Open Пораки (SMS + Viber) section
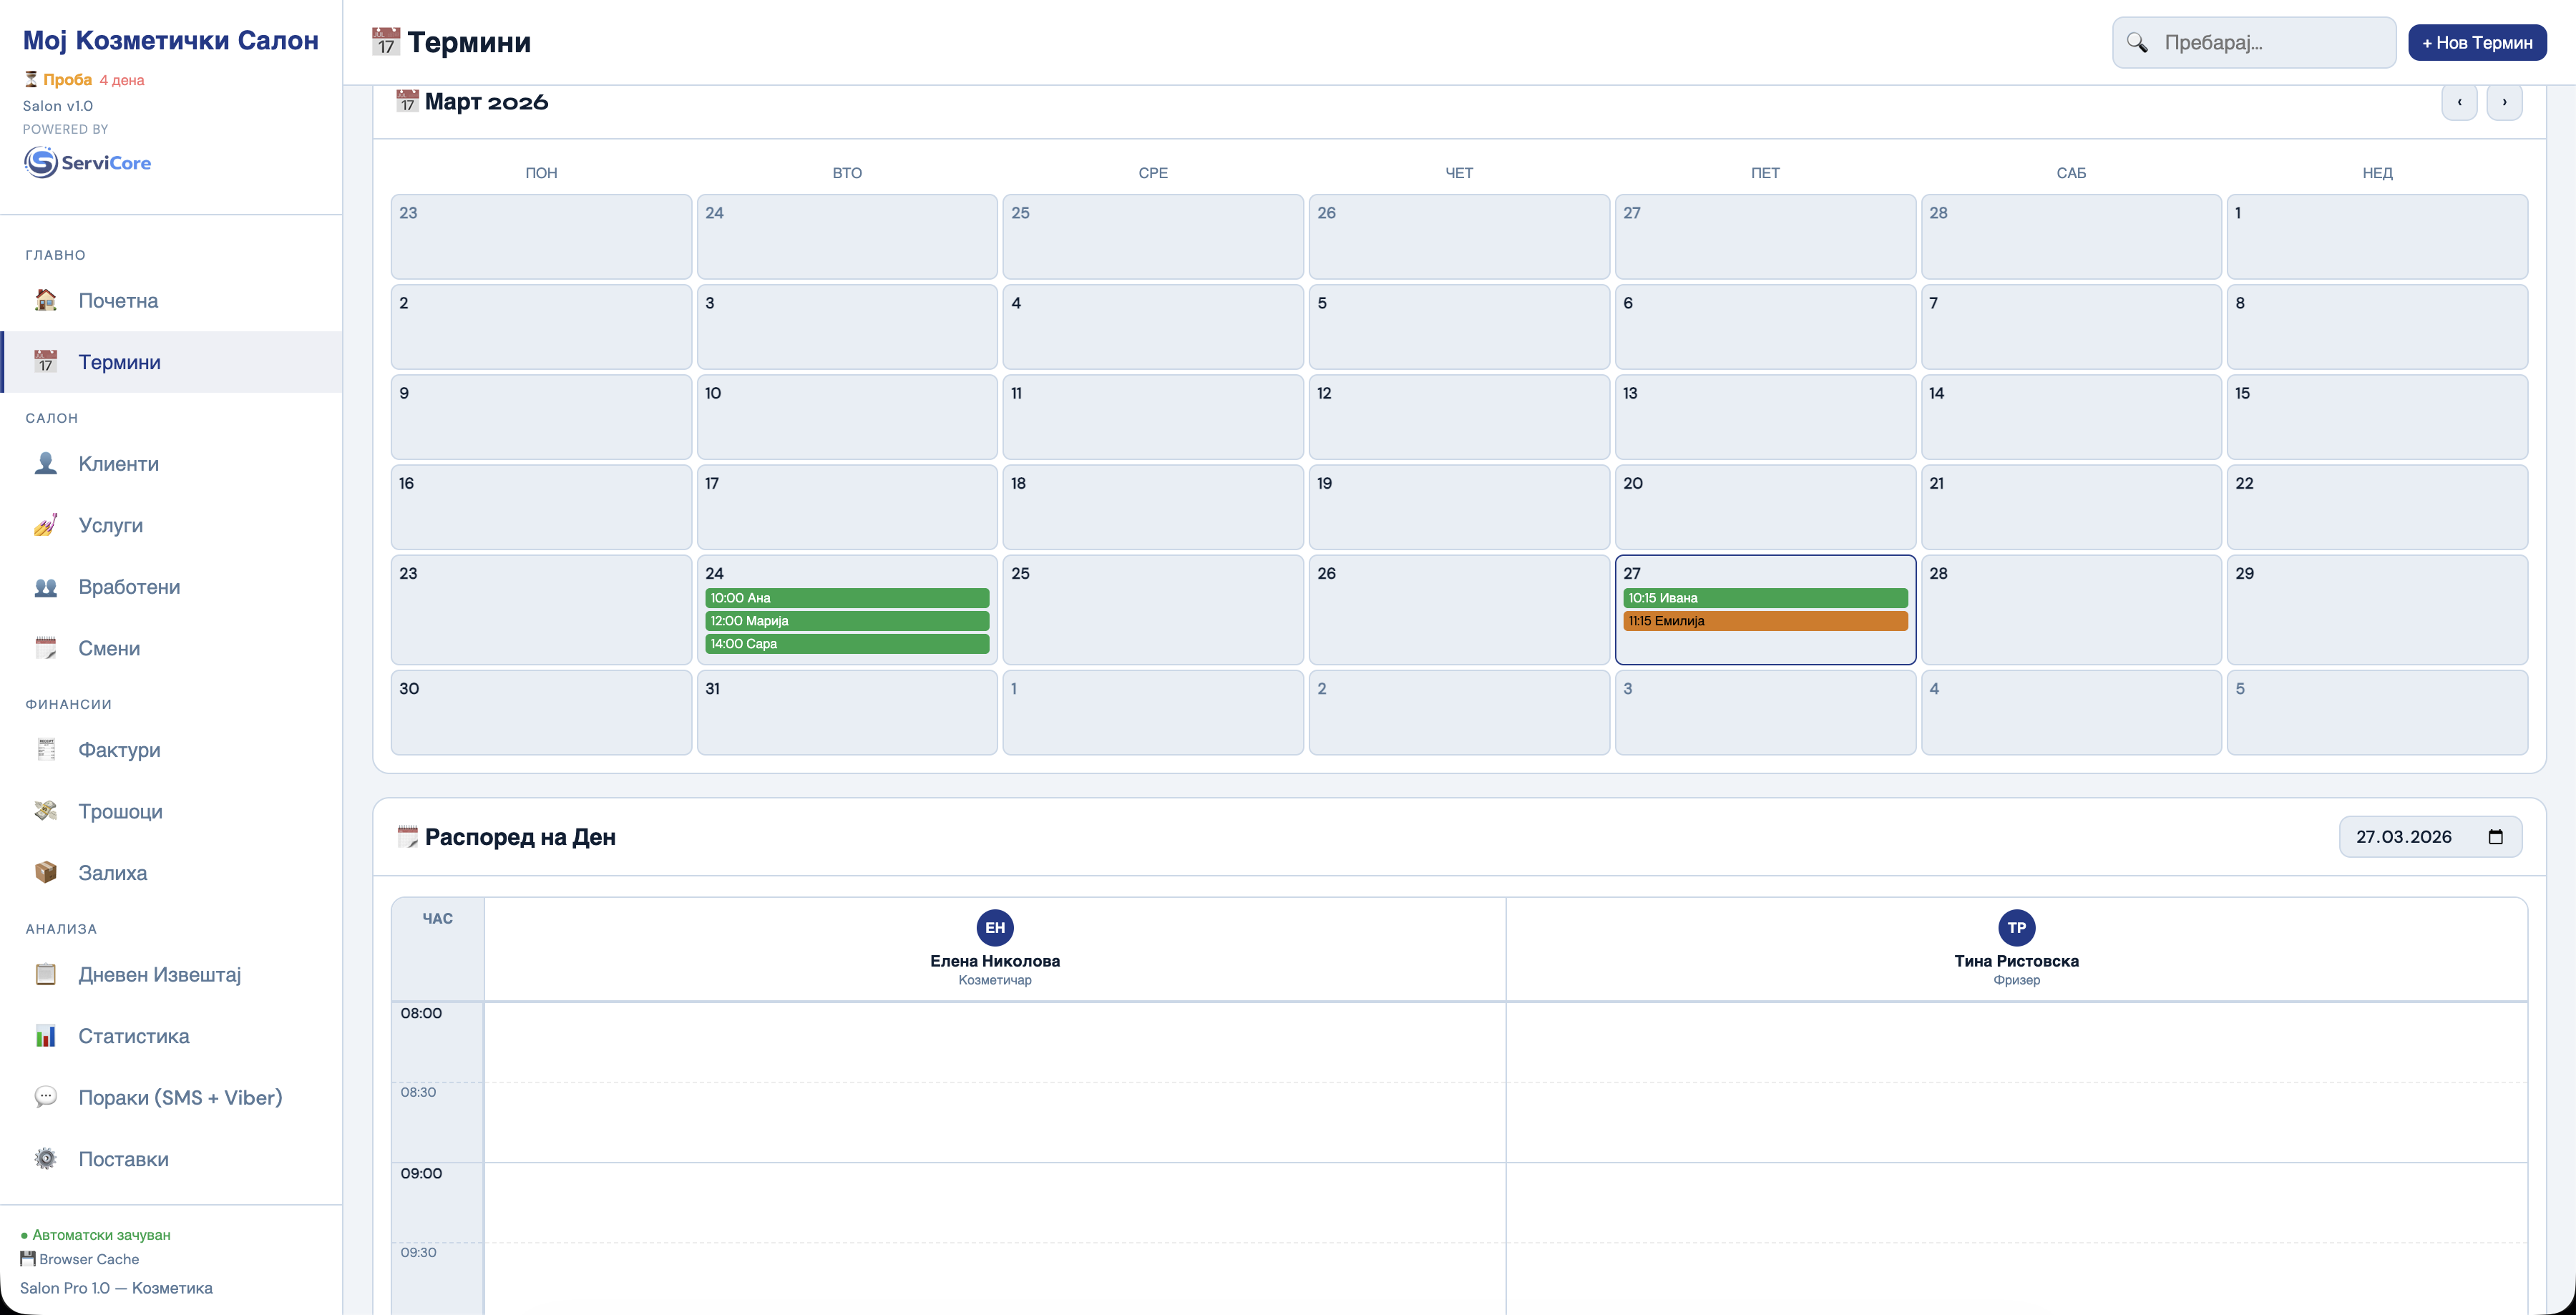 pos(171,1097)
